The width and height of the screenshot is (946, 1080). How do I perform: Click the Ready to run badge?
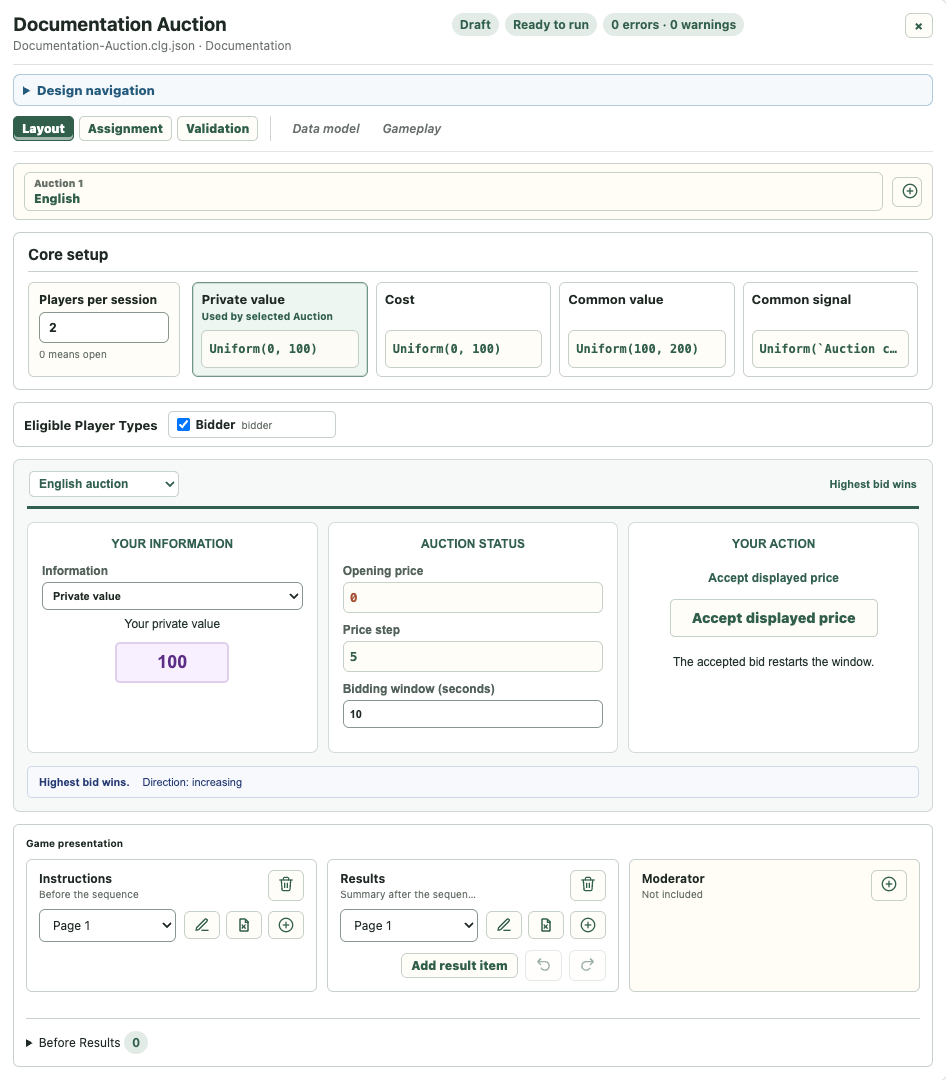tap(551, 25)
